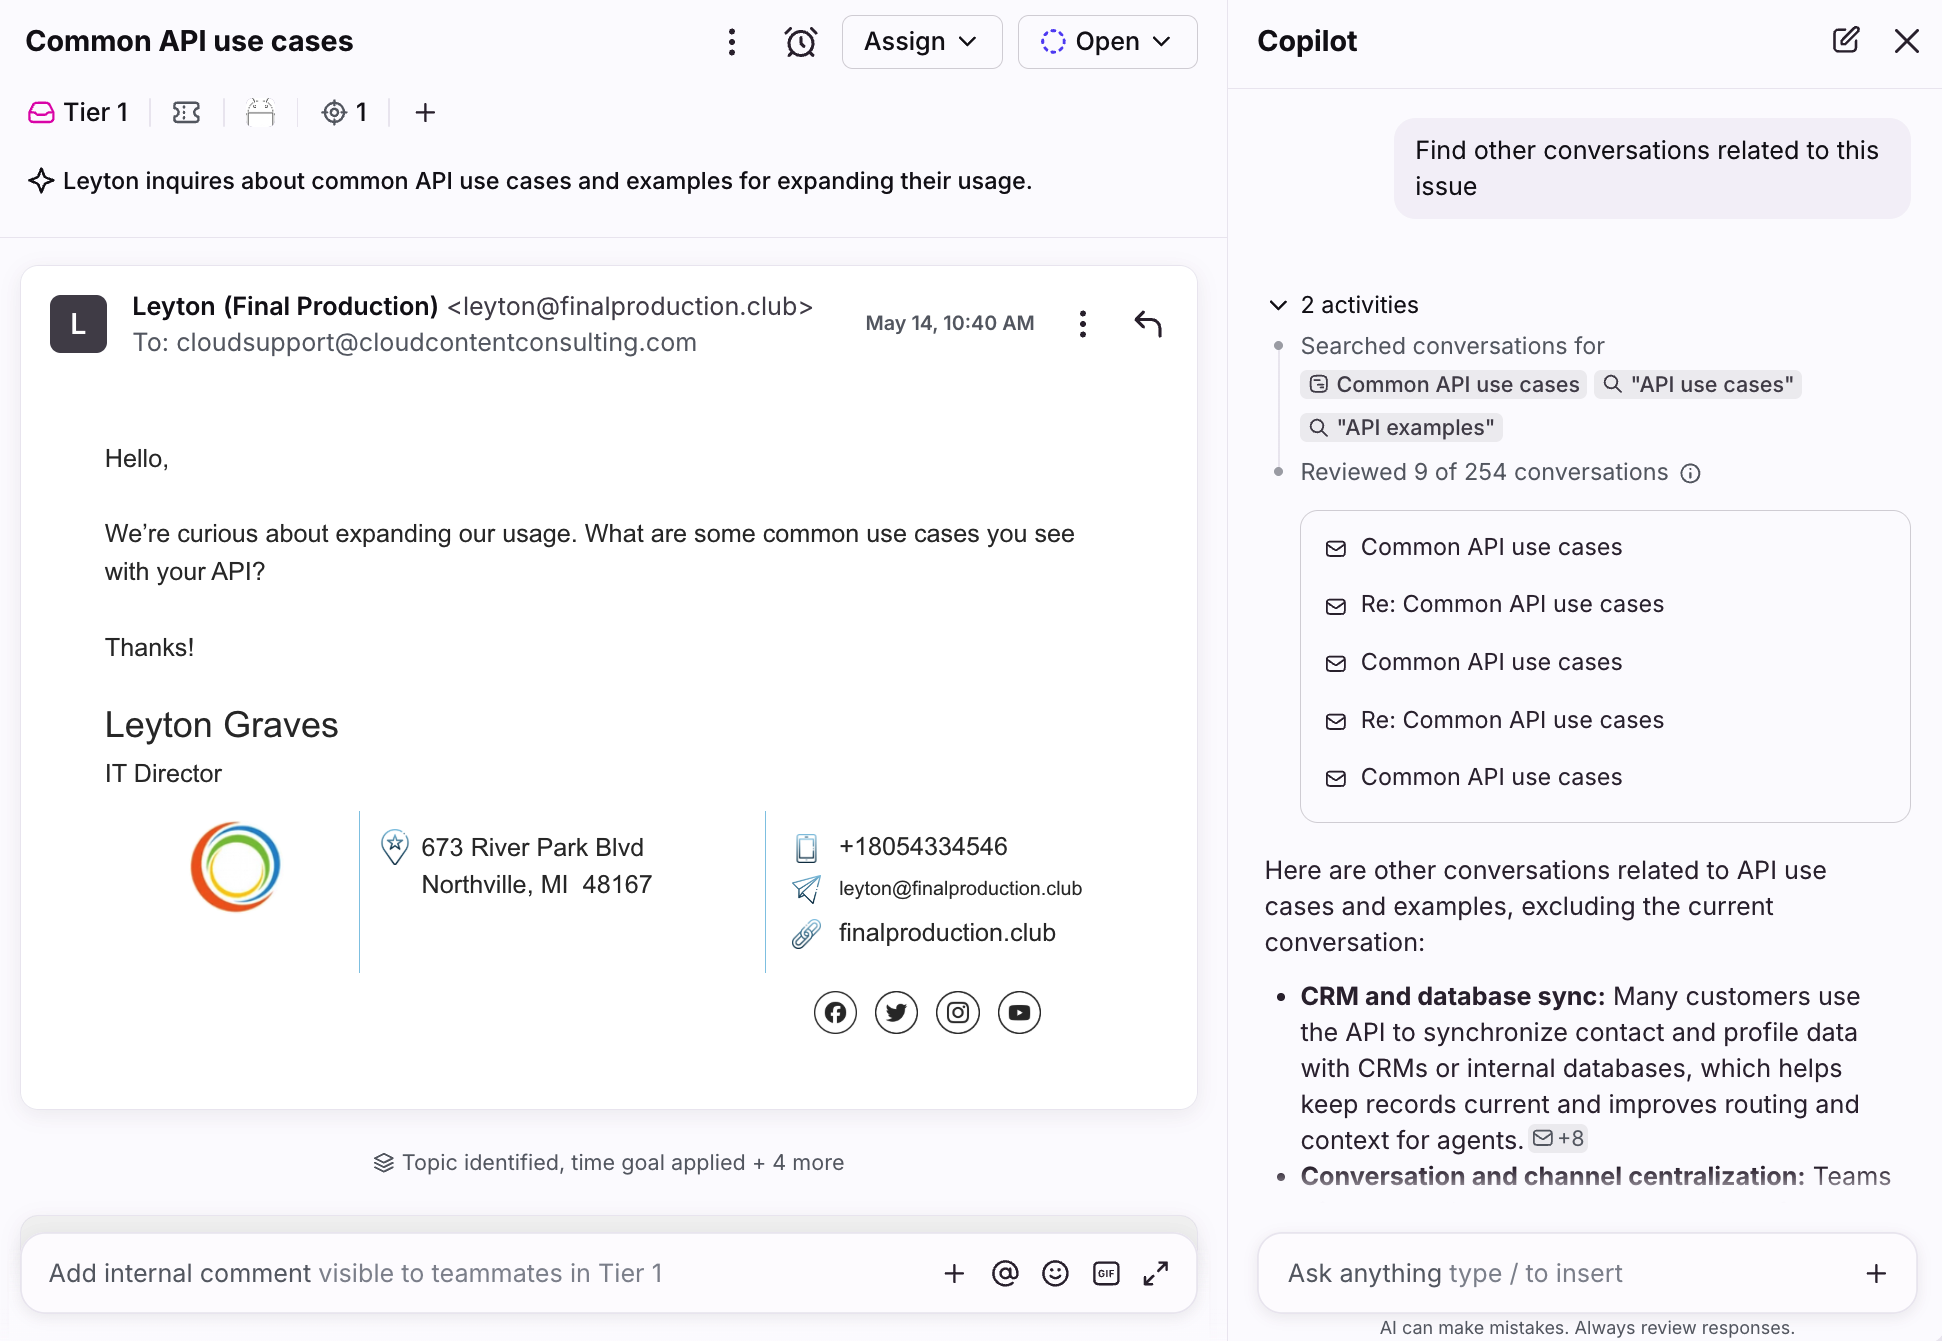Click the castle-shaped icon beside the ticket icon
The width and height of the screenshot is (1942, 1341).
[x=260, y=112]
